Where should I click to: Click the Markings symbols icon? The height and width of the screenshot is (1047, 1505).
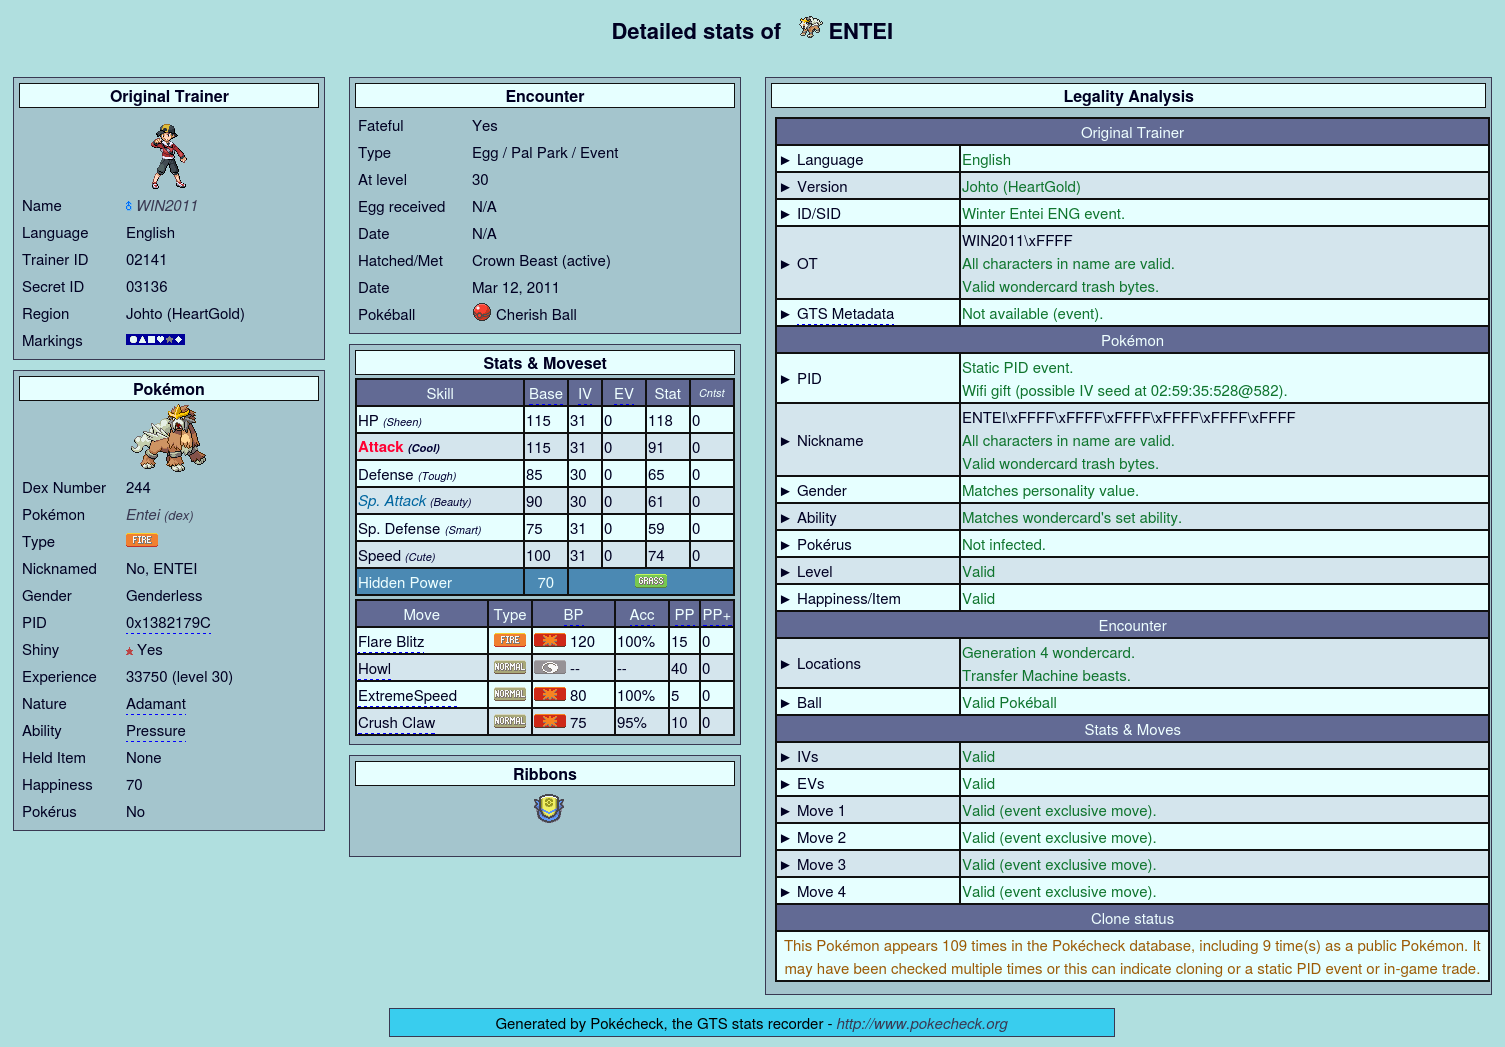(155, 340)
